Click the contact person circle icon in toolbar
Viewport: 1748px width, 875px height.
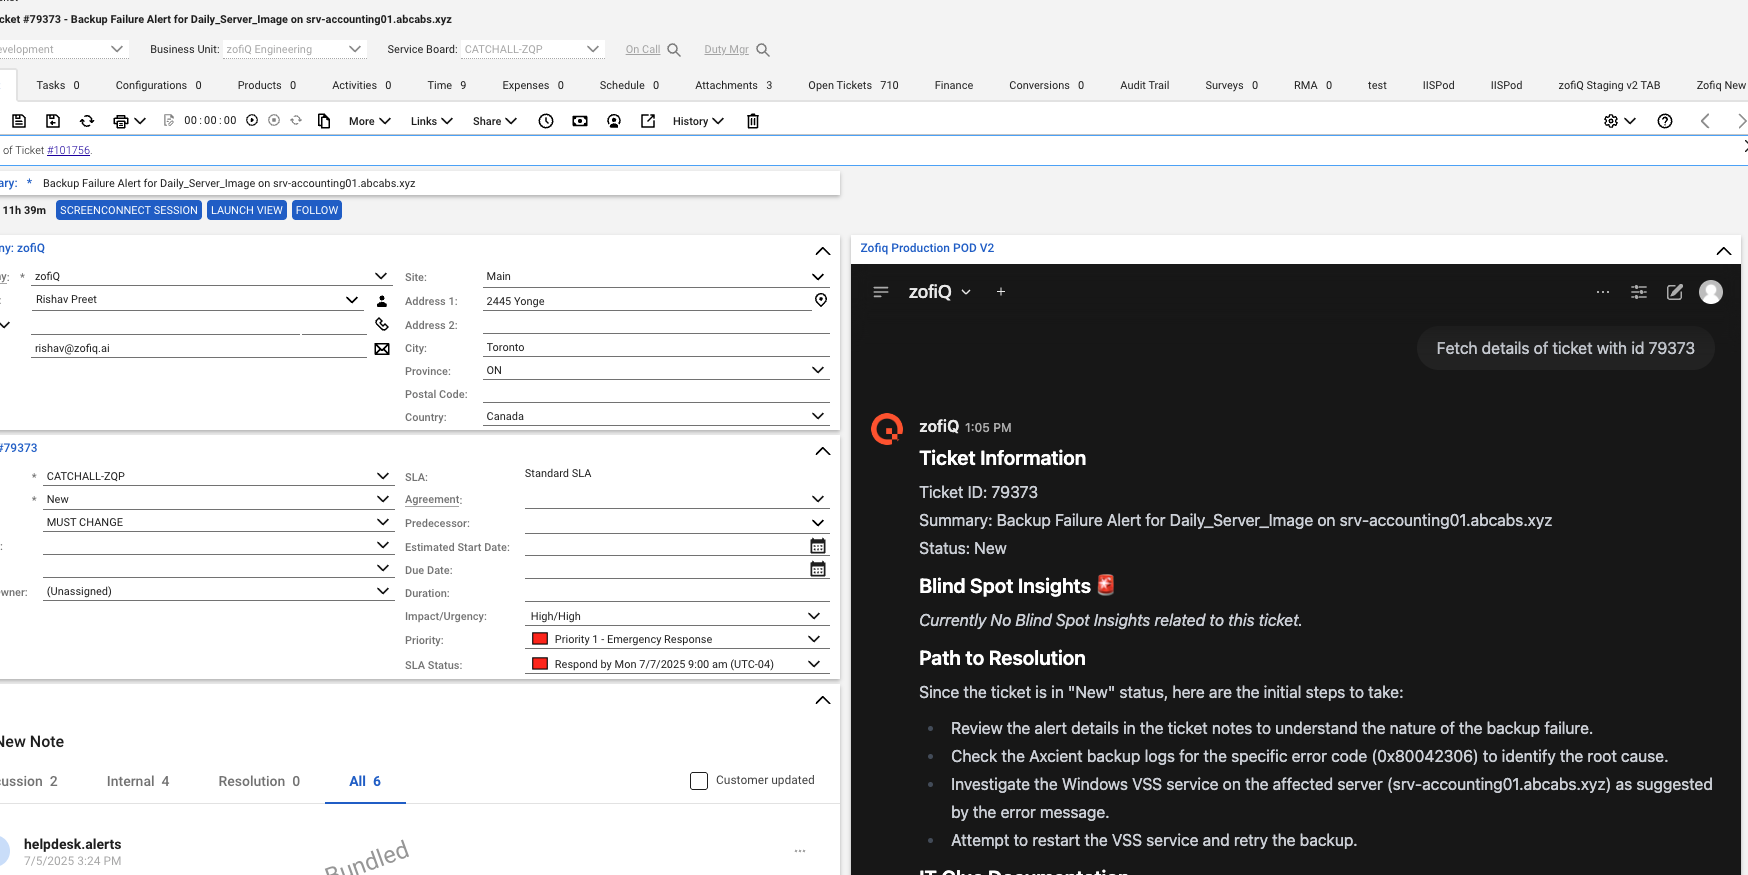(614, 121)
